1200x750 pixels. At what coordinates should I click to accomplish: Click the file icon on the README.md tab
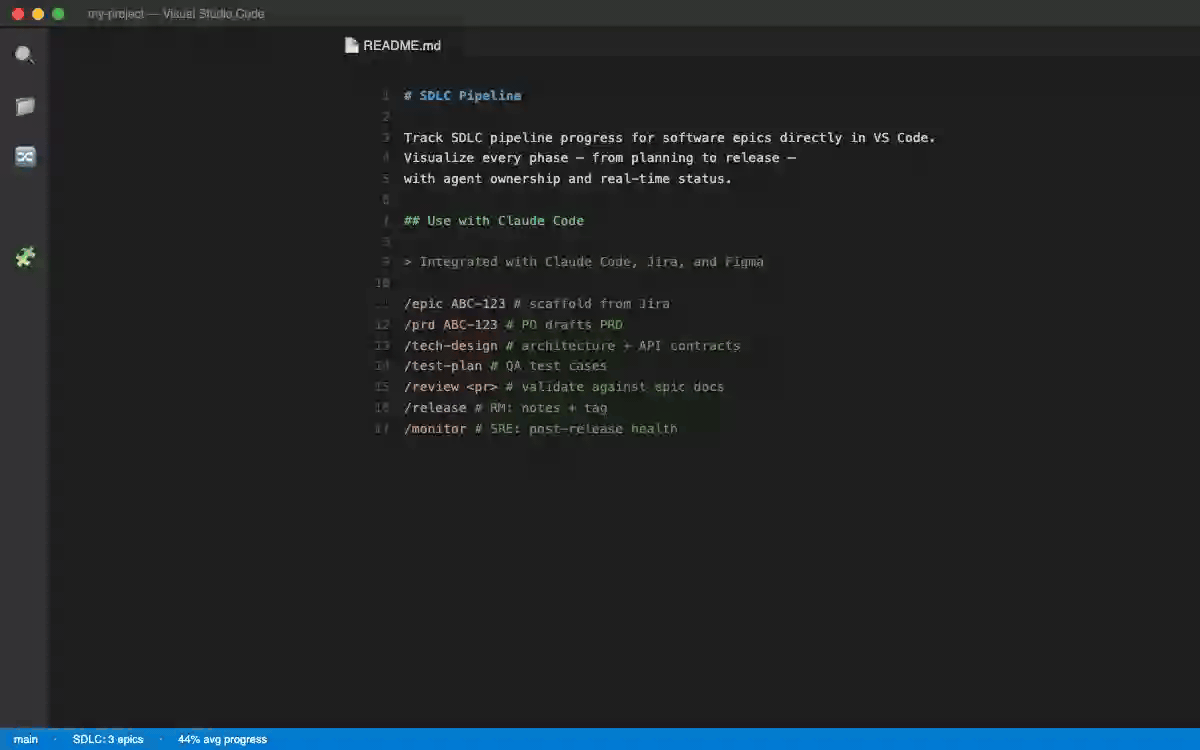tap(351, 44)
